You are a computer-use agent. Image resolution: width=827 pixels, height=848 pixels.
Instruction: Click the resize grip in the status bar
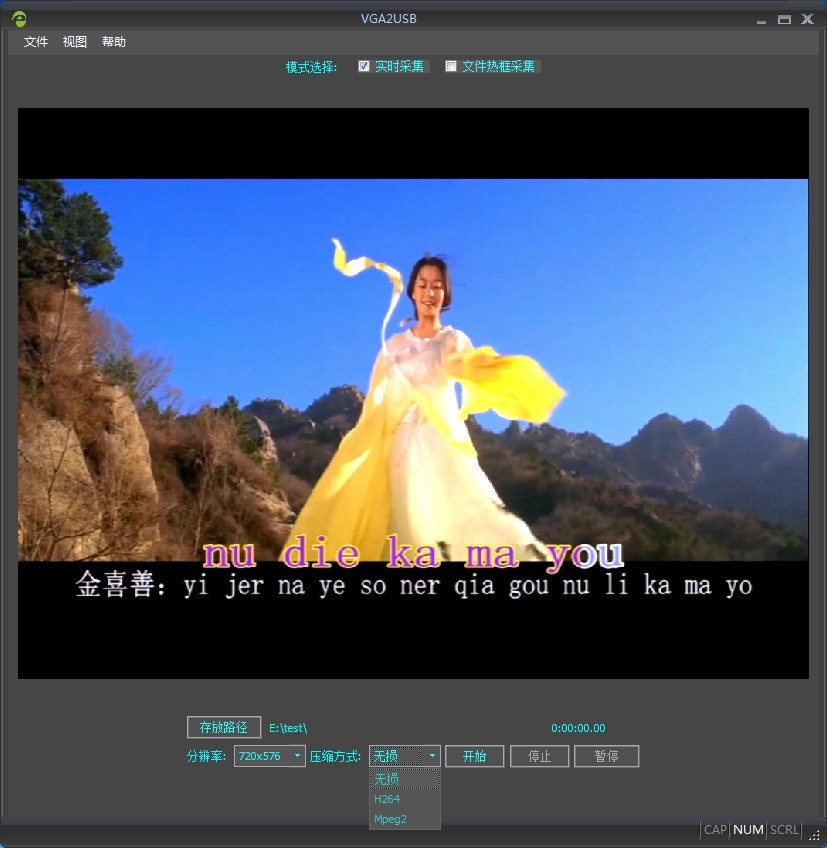813,833
